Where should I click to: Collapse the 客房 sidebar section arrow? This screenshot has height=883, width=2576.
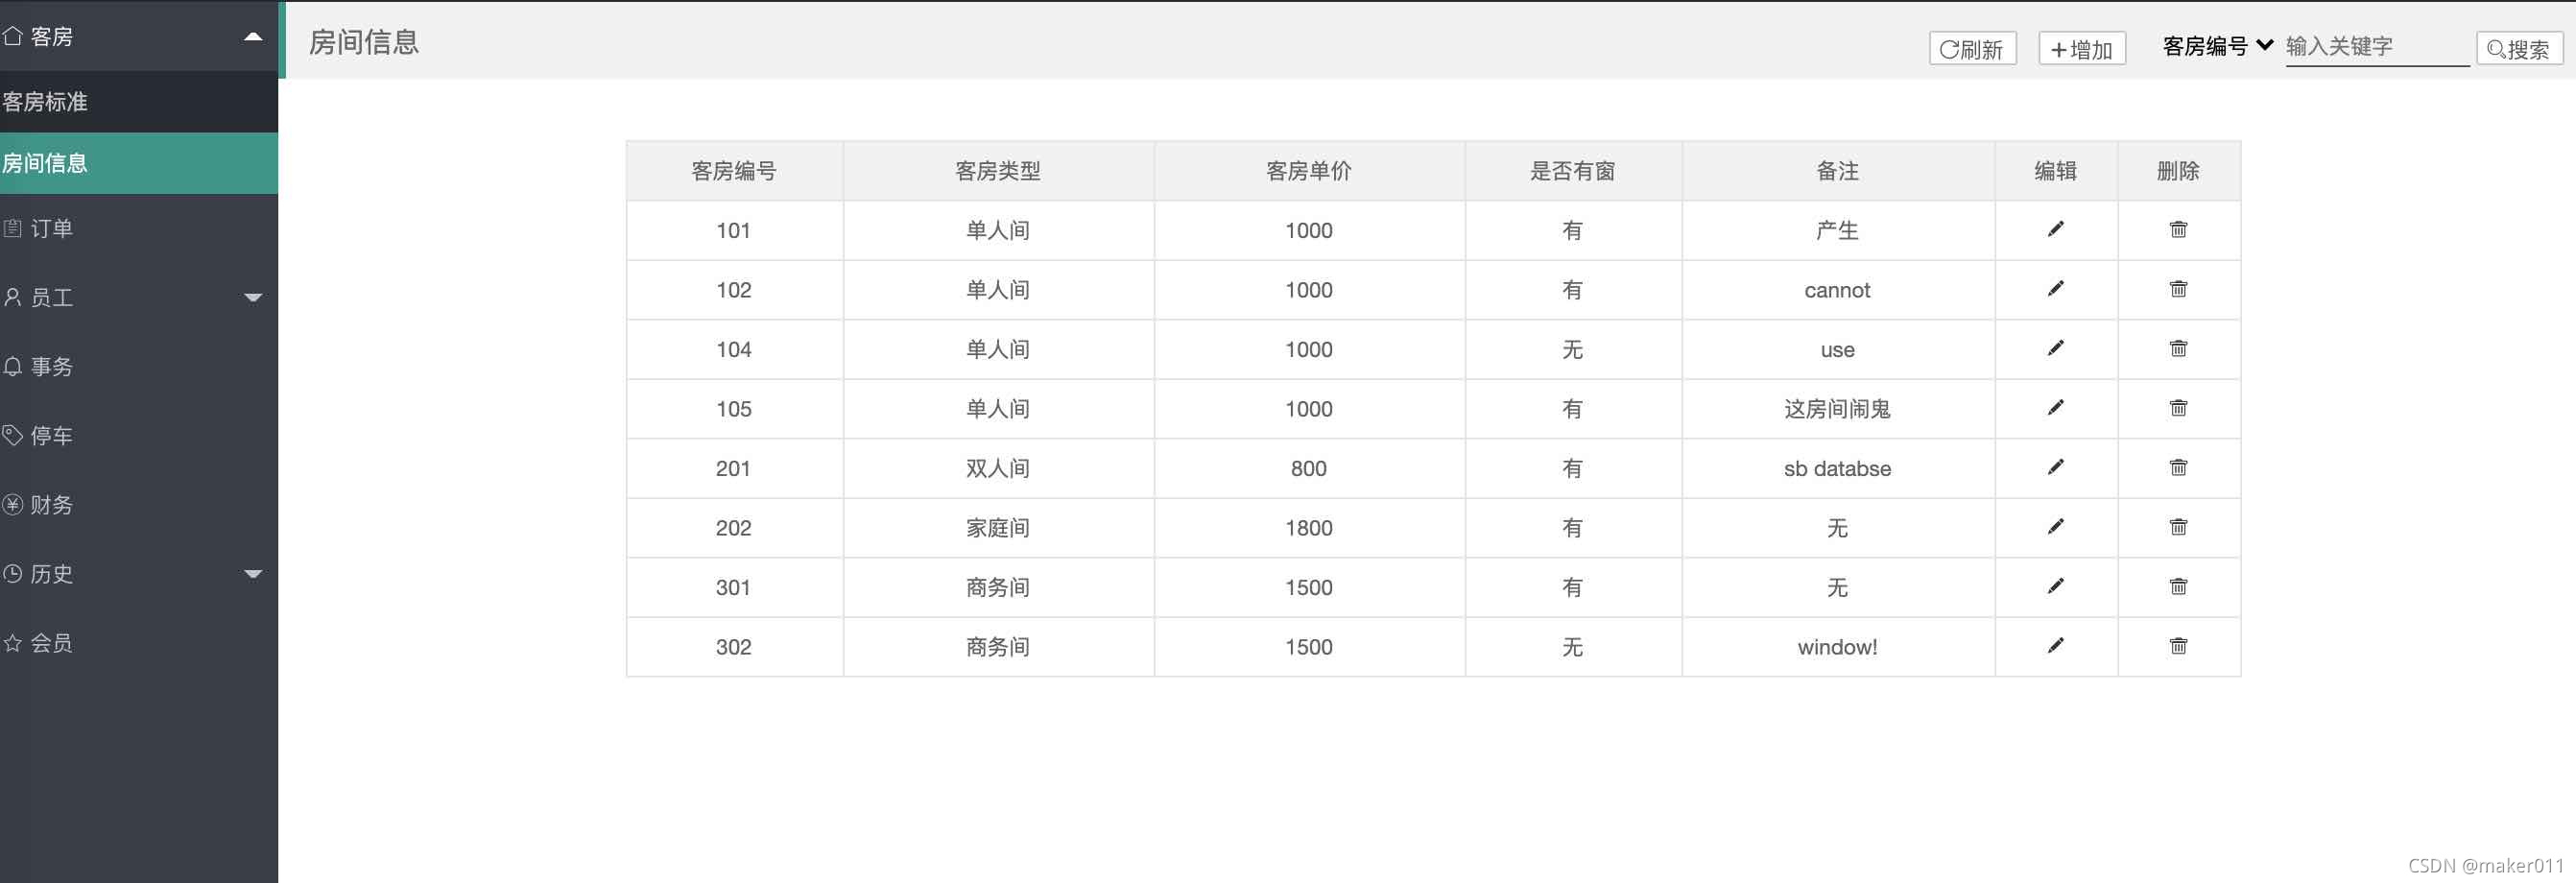coord(253,37)
